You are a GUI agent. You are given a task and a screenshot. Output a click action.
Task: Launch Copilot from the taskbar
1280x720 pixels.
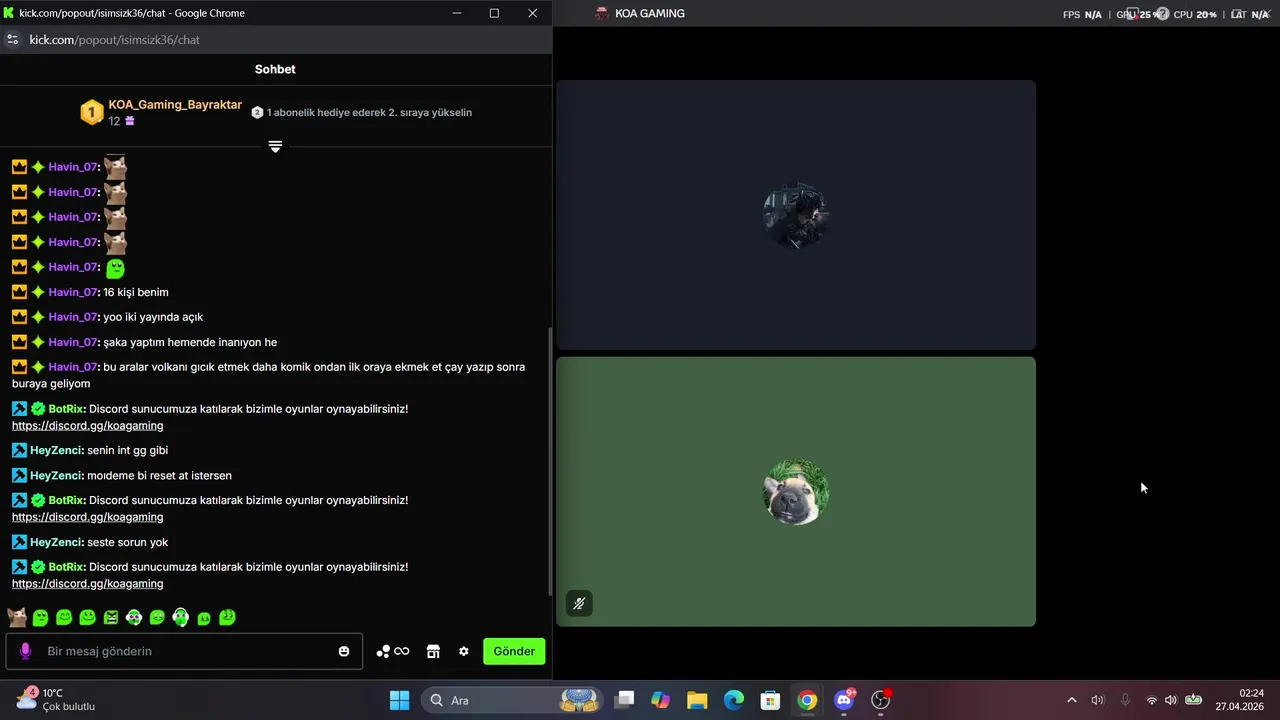[660, 700]
